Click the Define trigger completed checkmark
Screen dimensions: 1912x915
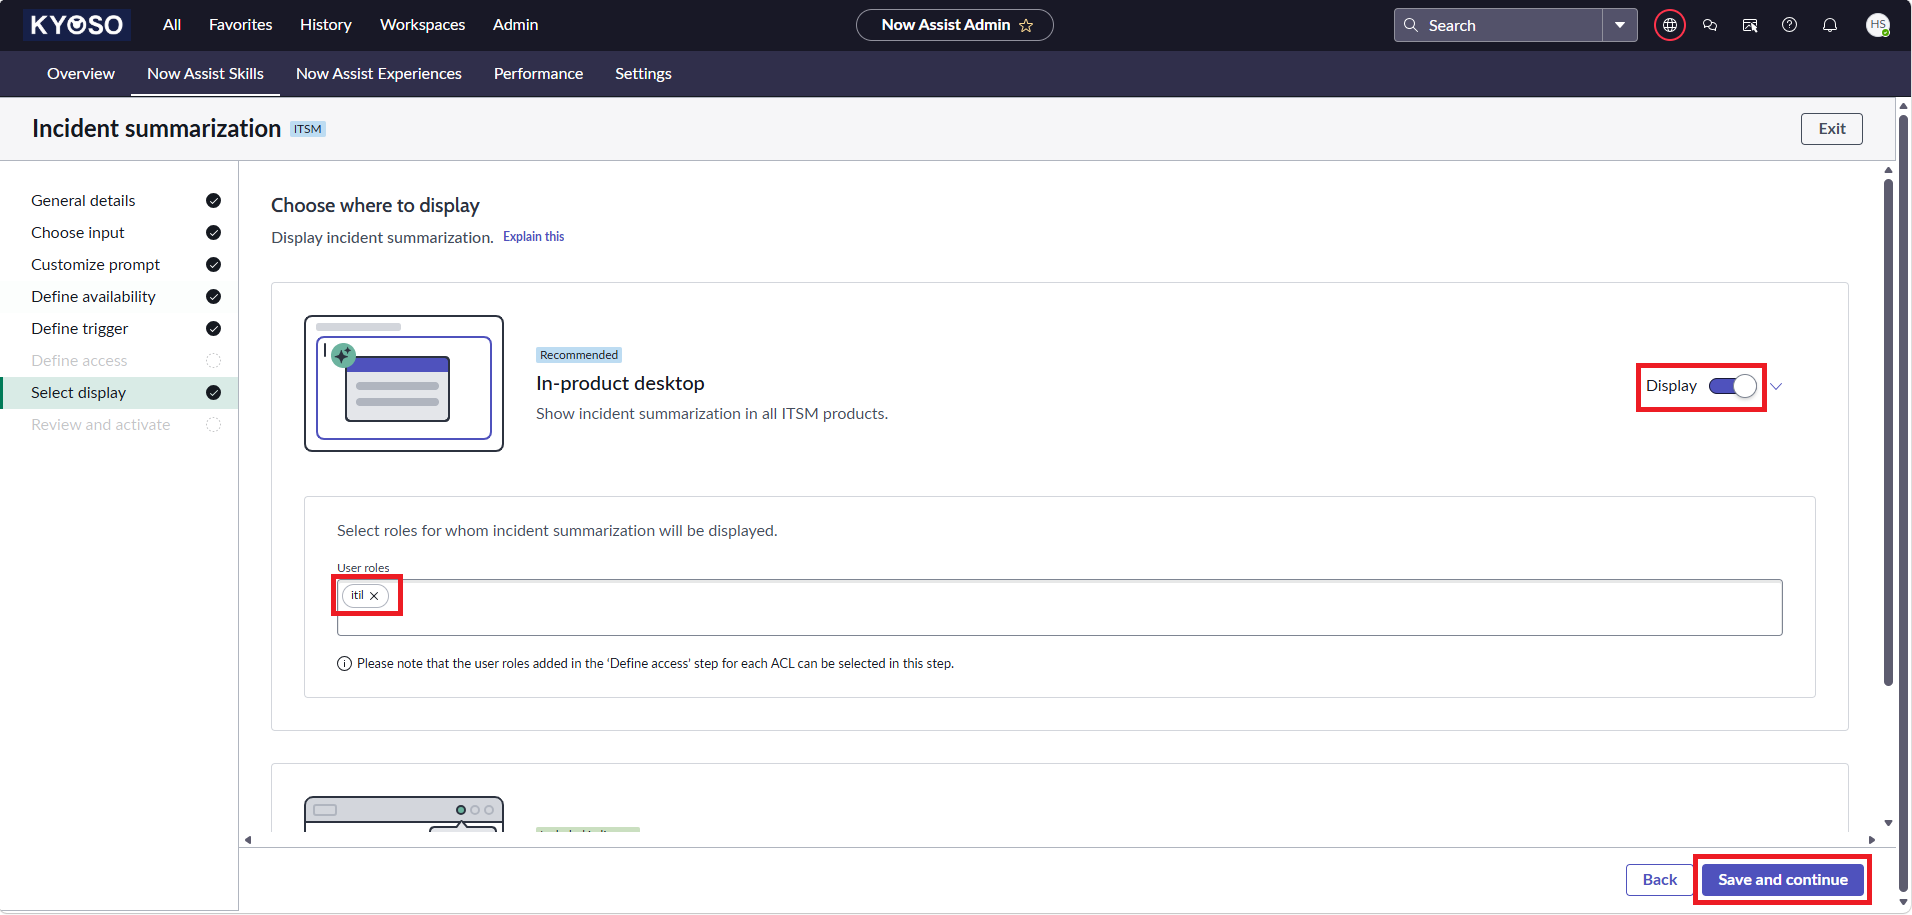point(213,329)
